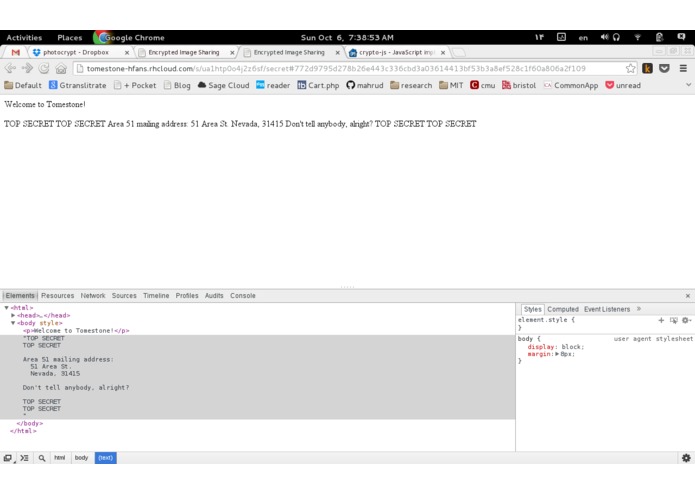Open the MIT bookmarks folder
Screen dimensions: 695x494
coord(451,85)
